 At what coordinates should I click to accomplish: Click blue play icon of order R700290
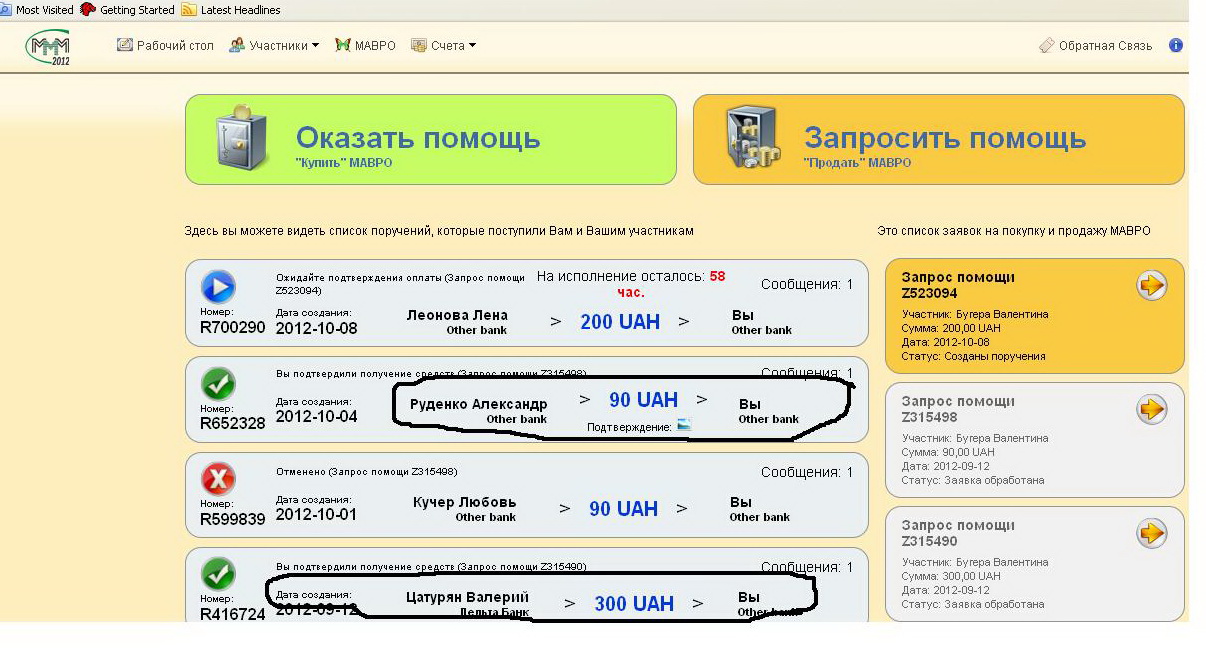point(218,287)
